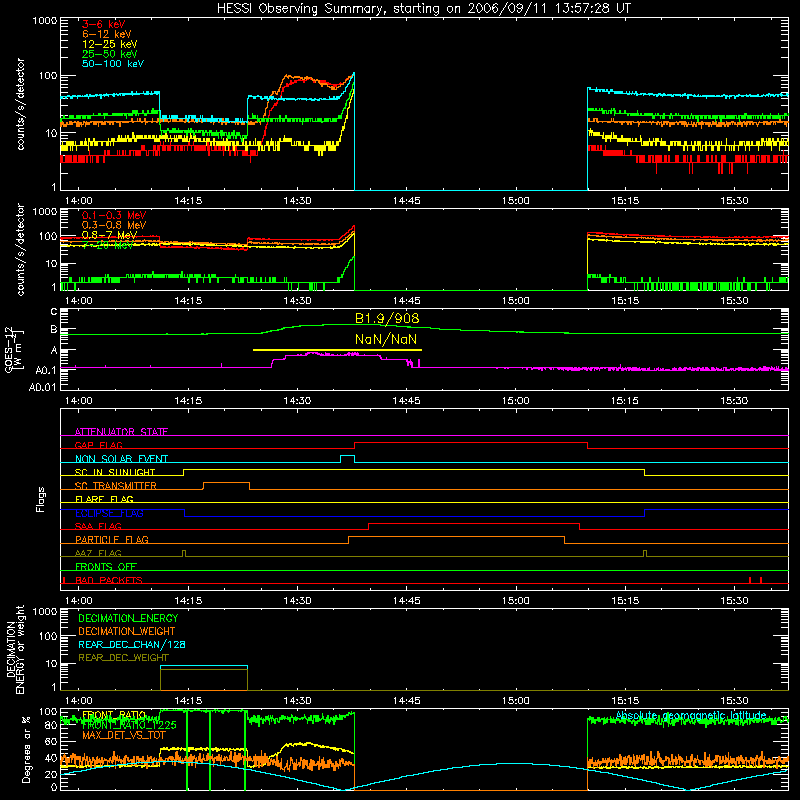Click the vertical Flags axis title

click(x=41, y=499)
